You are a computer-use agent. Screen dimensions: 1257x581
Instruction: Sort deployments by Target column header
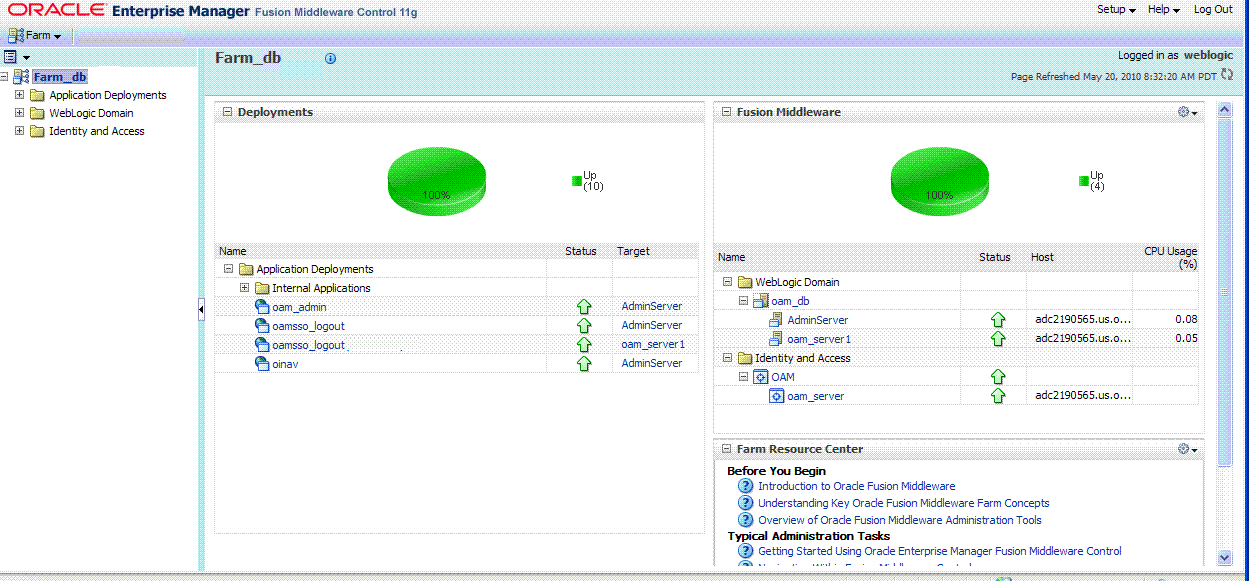tap(633, 251)
